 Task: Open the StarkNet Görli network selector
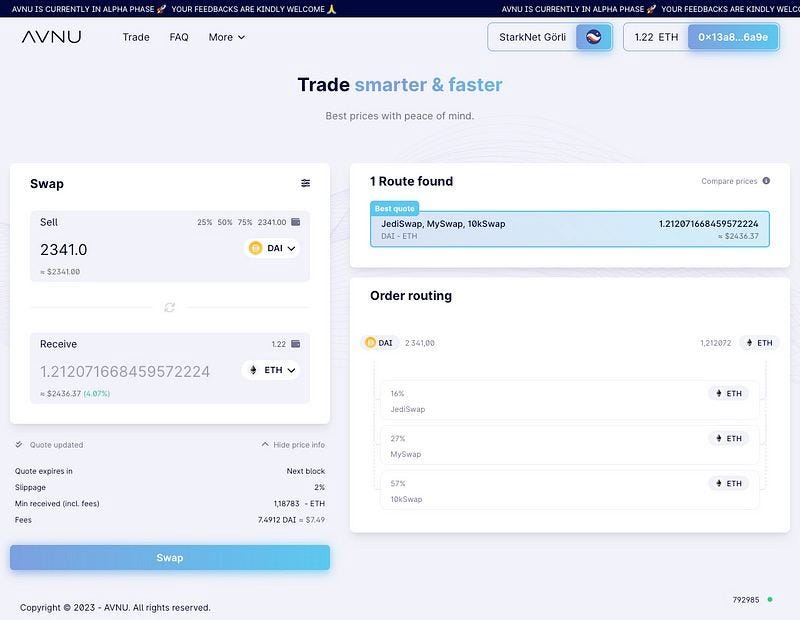coord(550,37)
